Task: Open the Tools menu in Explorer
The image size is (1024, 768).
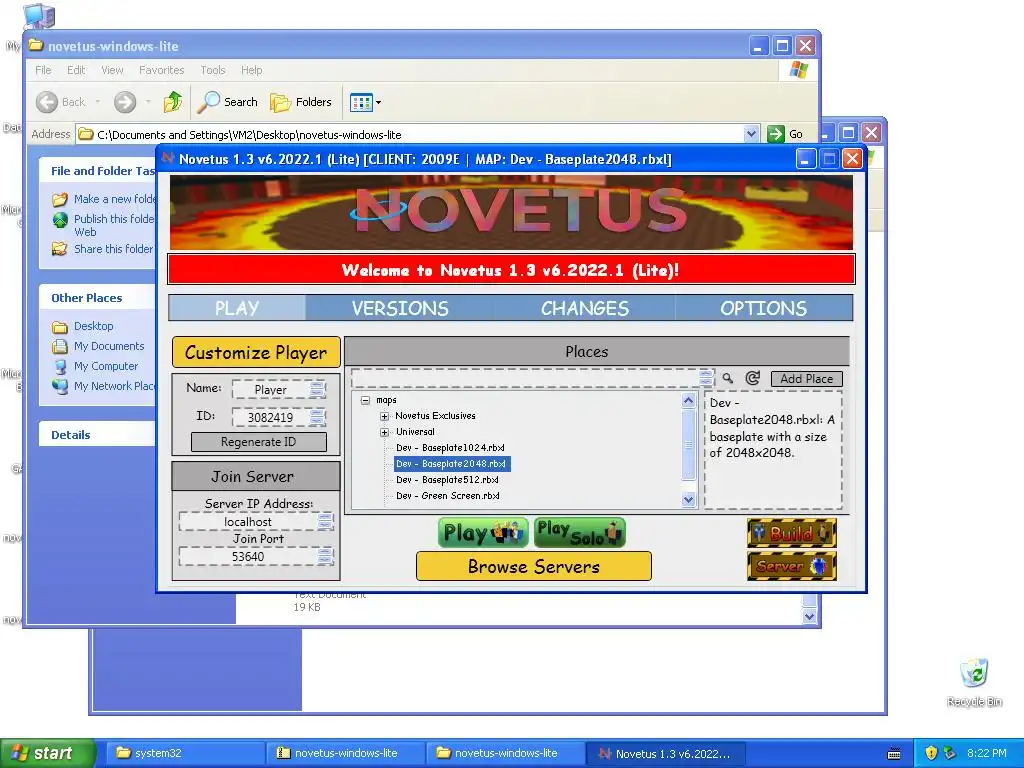Action: 212,70
